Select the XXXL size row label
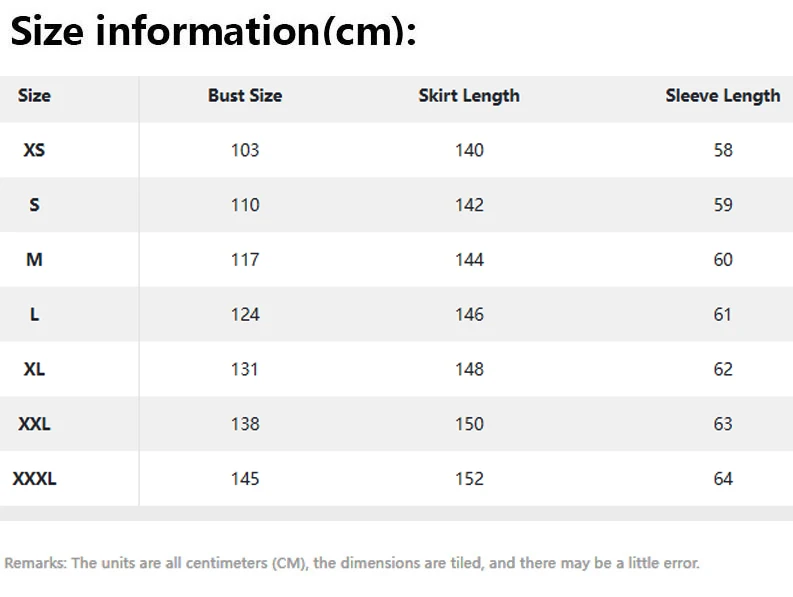 point(34,479)
